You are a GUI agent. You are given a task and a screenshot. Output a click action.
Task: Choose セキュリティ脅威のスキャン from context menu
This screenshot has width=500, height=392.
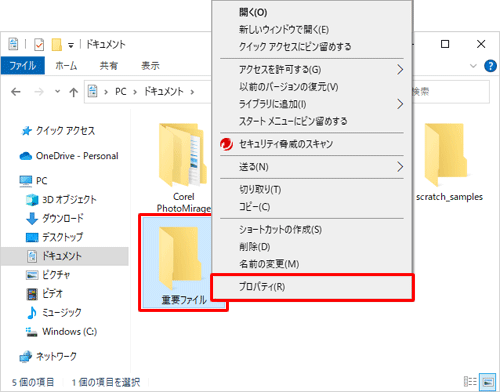312,144
